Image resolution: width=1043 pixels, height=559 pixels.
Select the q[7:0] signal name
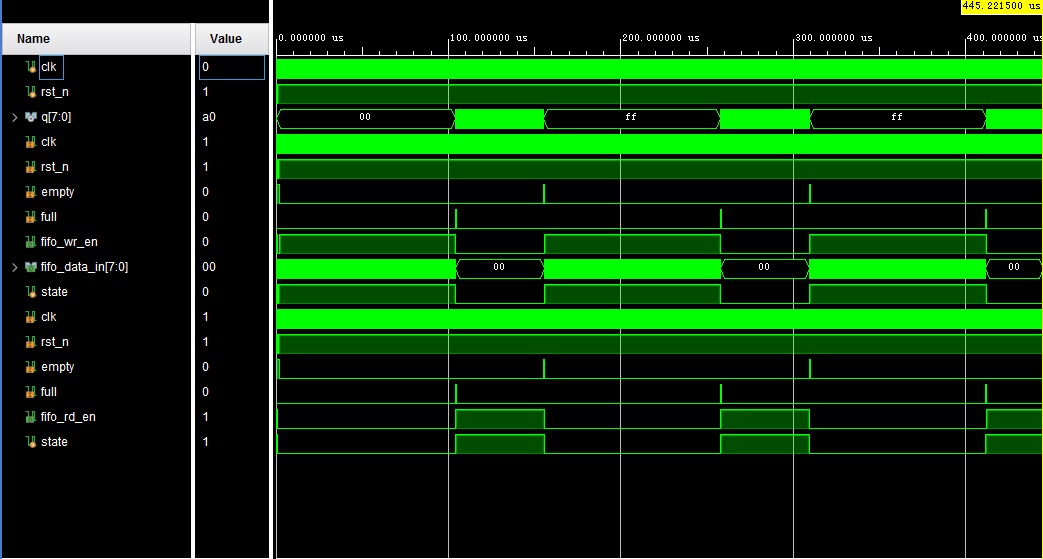(x=56, y=117)
